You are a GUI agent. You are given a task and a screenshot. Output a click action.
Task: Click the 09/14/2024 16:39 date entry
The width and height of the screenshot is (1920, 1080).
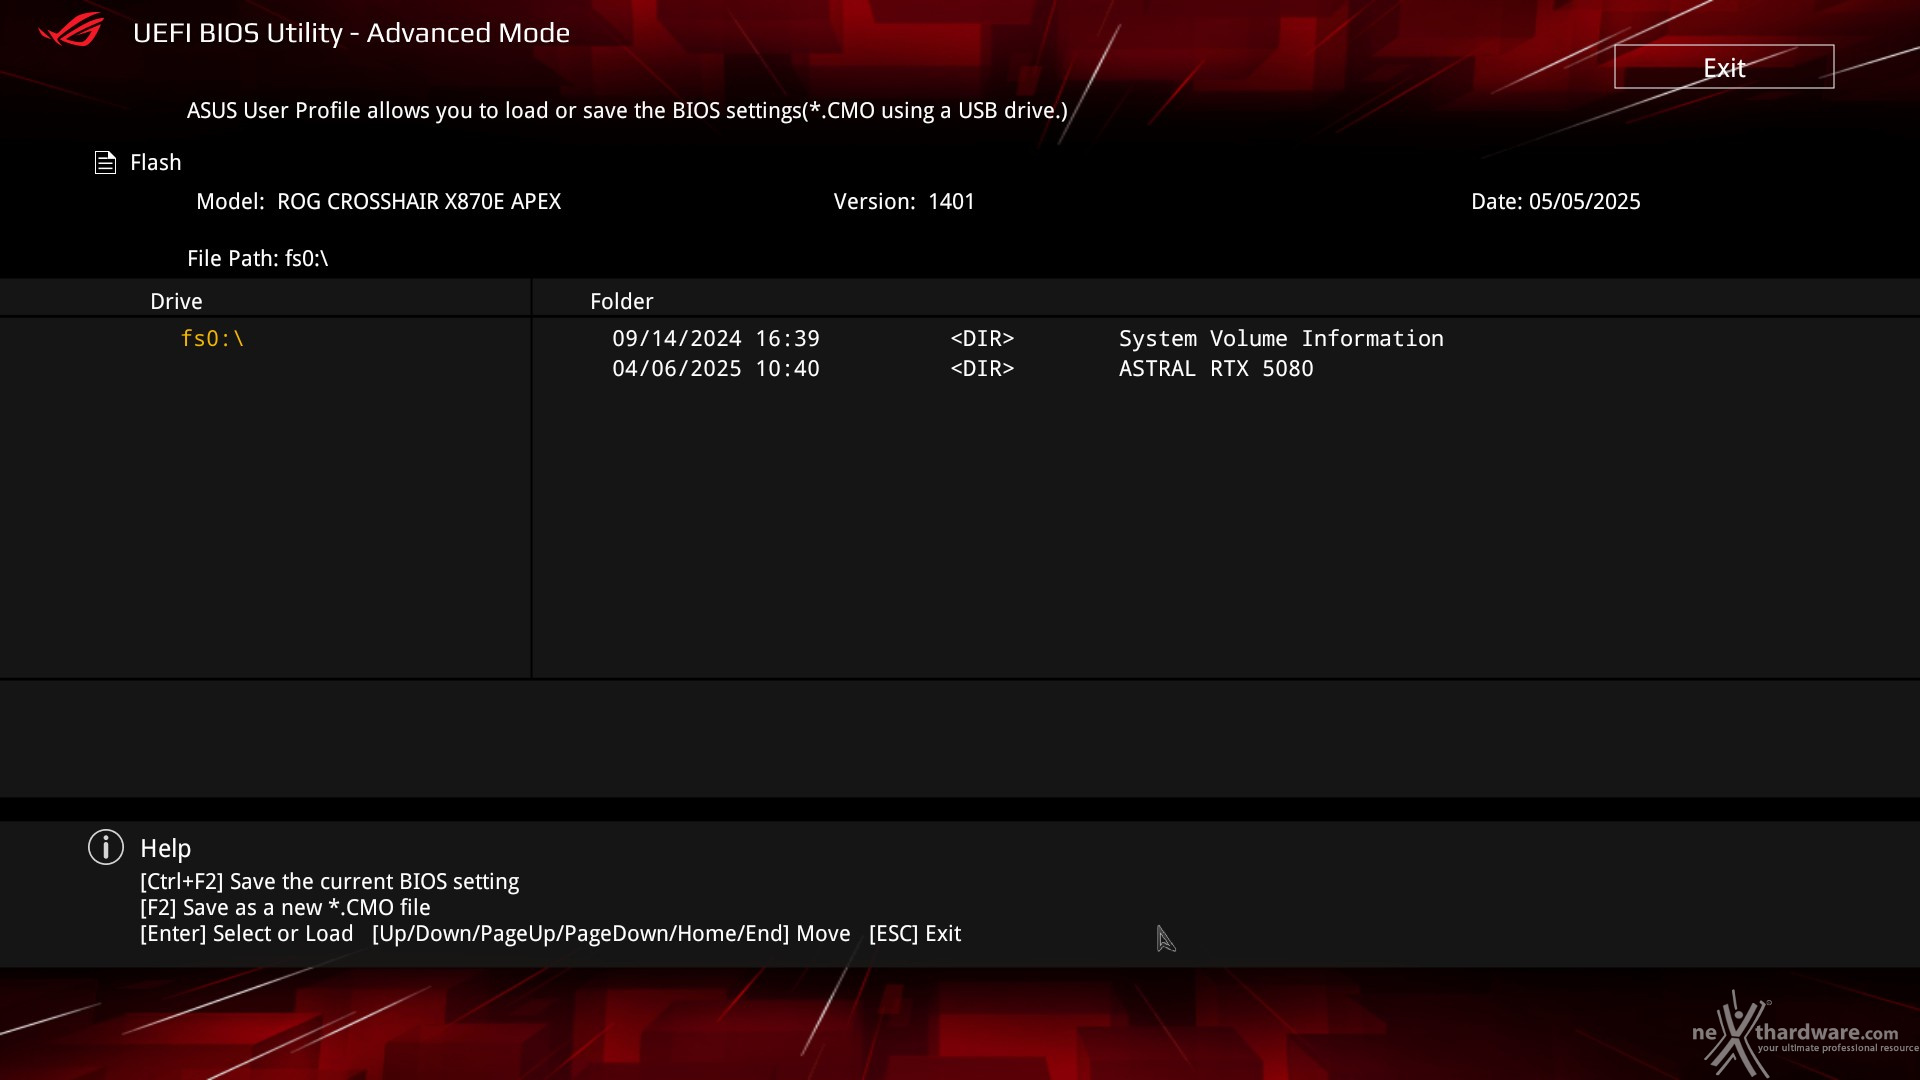(x=716, y=339)
